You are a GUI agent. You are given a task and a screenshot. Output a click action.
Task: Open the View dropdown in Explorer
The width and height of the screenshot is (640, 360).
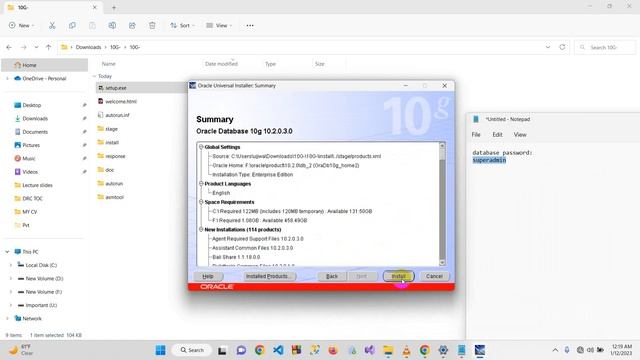pyautogui.click(x=219, y=25)
